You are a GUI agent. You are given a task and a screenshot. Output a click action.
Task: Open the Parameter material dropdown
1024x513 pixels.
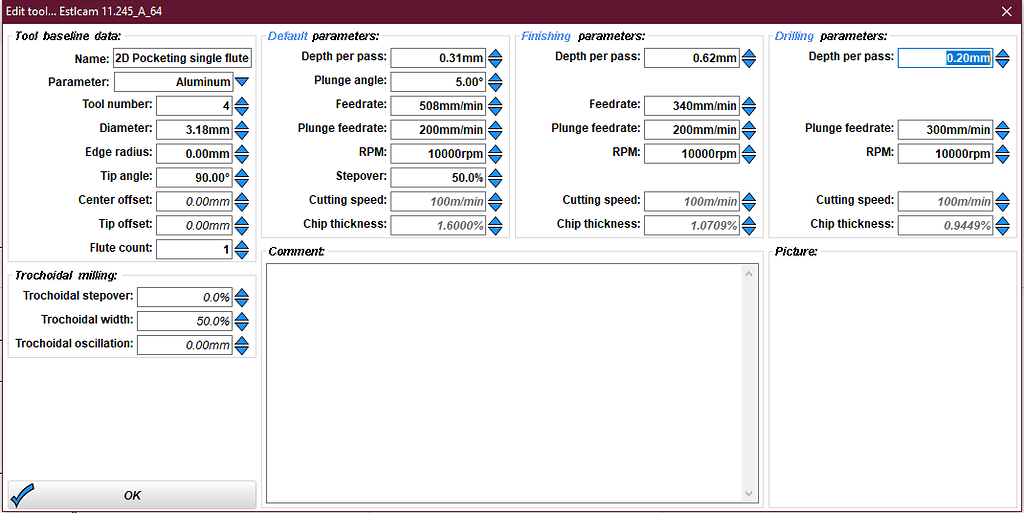[x=242, y=82]
